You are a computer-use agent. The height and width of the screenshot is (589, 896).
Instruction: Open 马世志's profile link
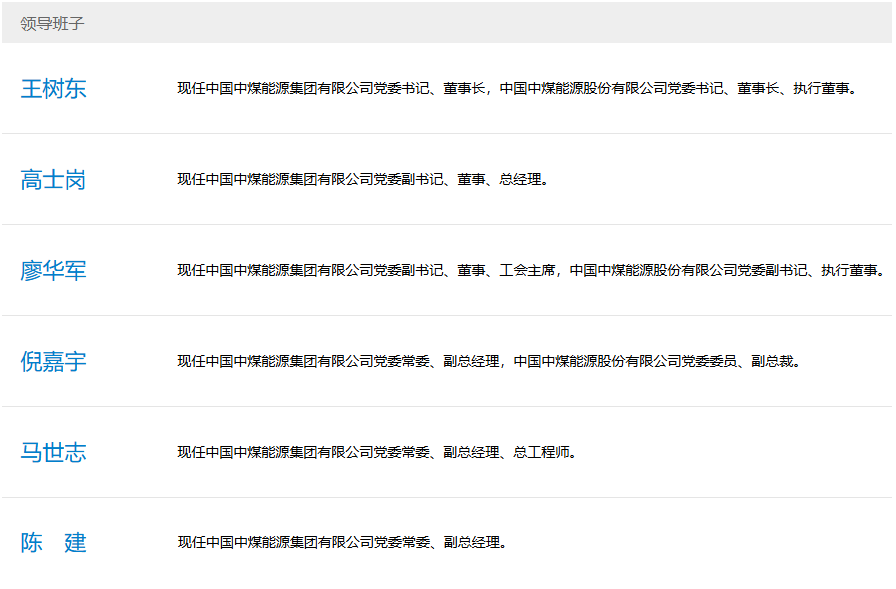point(53,452)
